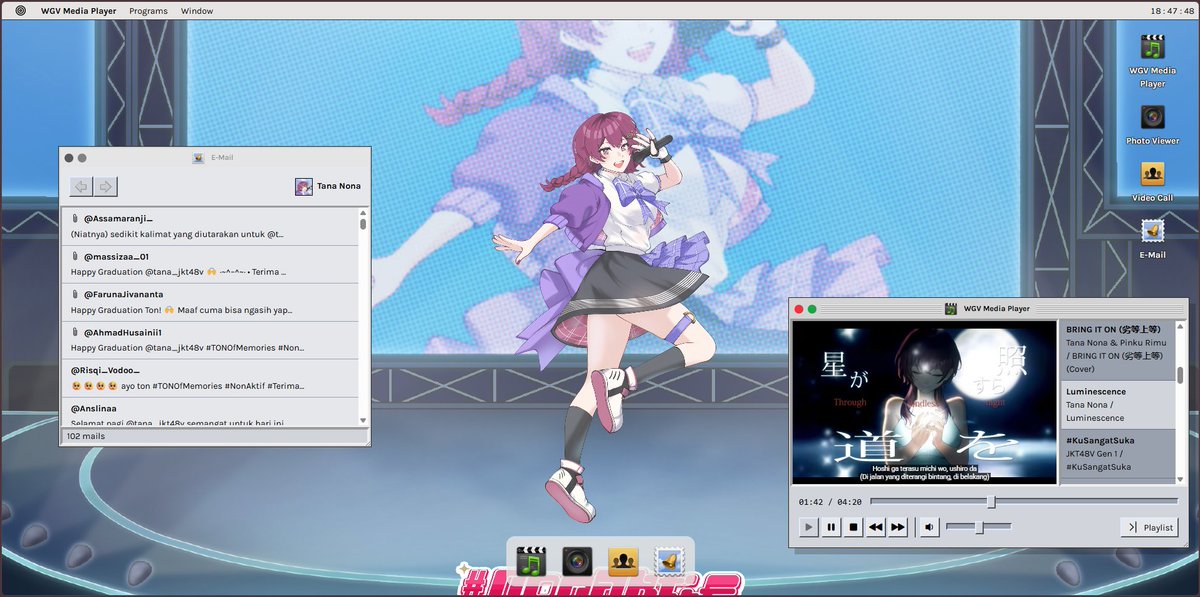Viewport: 1200px width, 597px height.
Task: Open the WGV Media Player menu
Action: pyautogui.click(x=78, y=10)
